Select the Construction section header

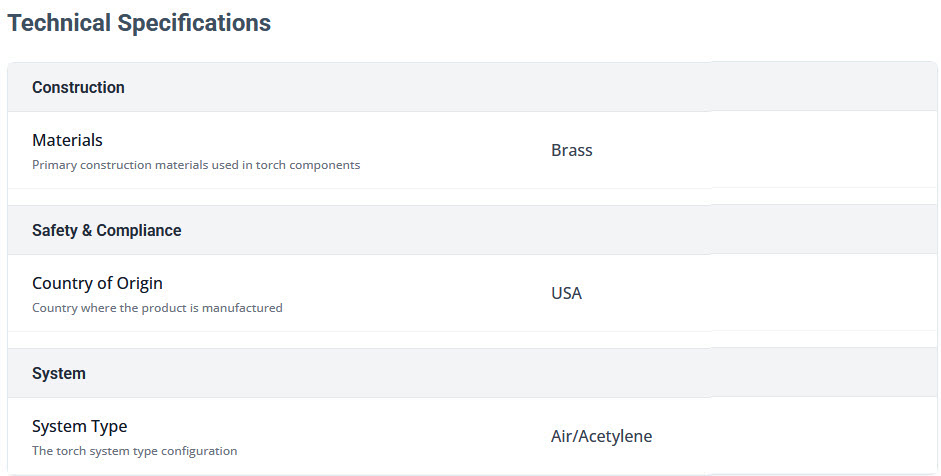click(78, 87)
